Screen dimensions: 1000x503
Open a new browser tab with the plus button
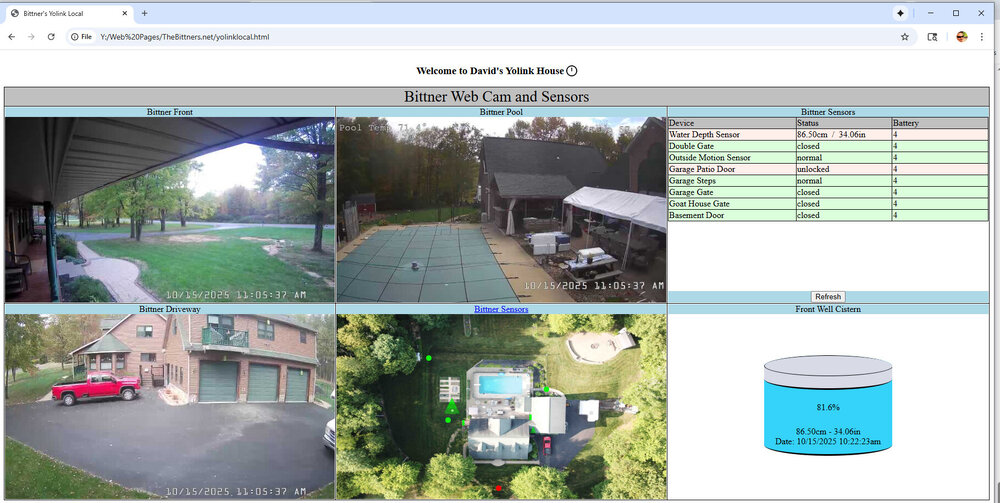point(144,13)
